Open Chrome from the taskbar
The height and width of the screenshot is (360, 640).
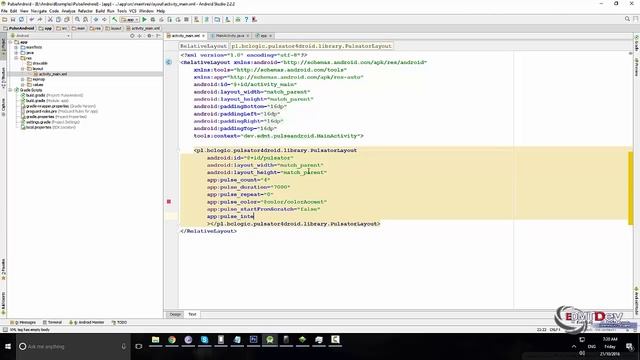coord(172,340)
